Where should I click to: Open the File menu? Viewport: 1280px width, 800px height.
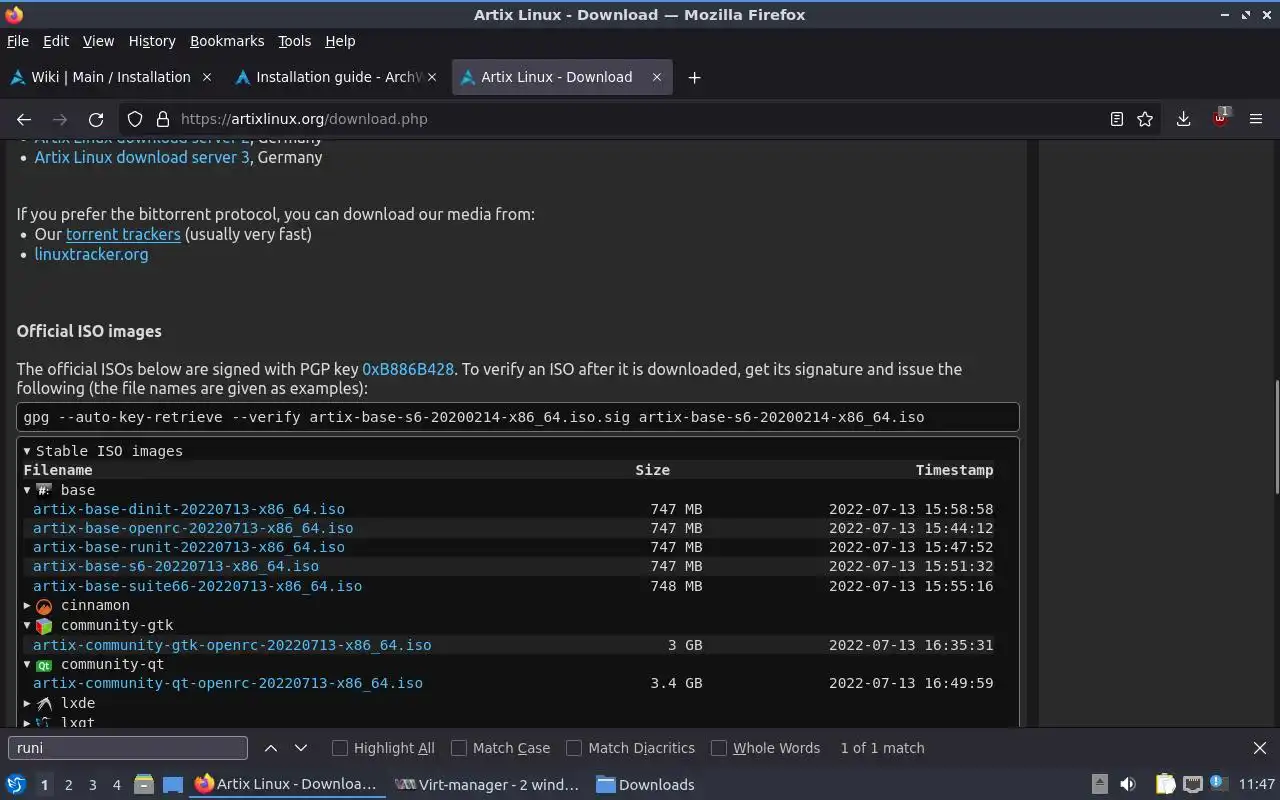(18, 41)
